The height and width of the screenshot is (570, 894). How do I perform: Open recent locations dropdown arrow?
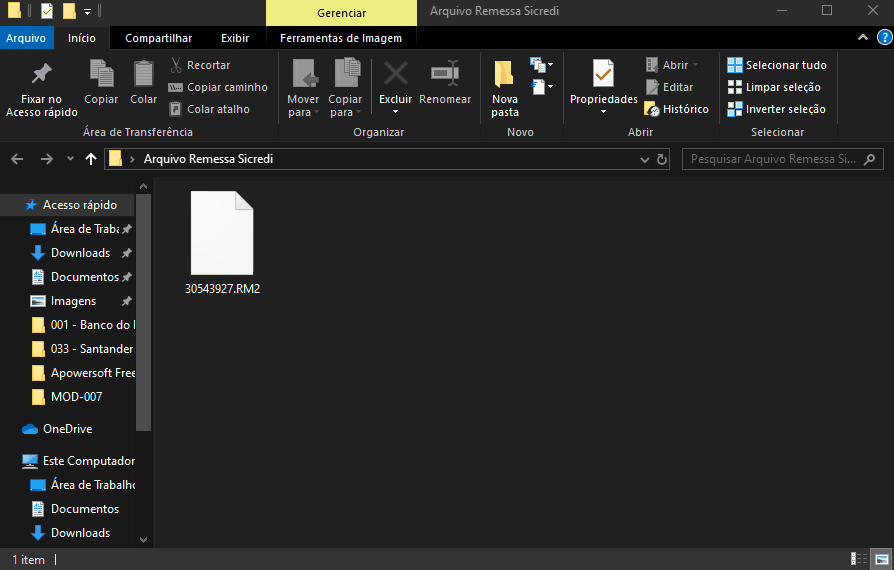point(70,159)
